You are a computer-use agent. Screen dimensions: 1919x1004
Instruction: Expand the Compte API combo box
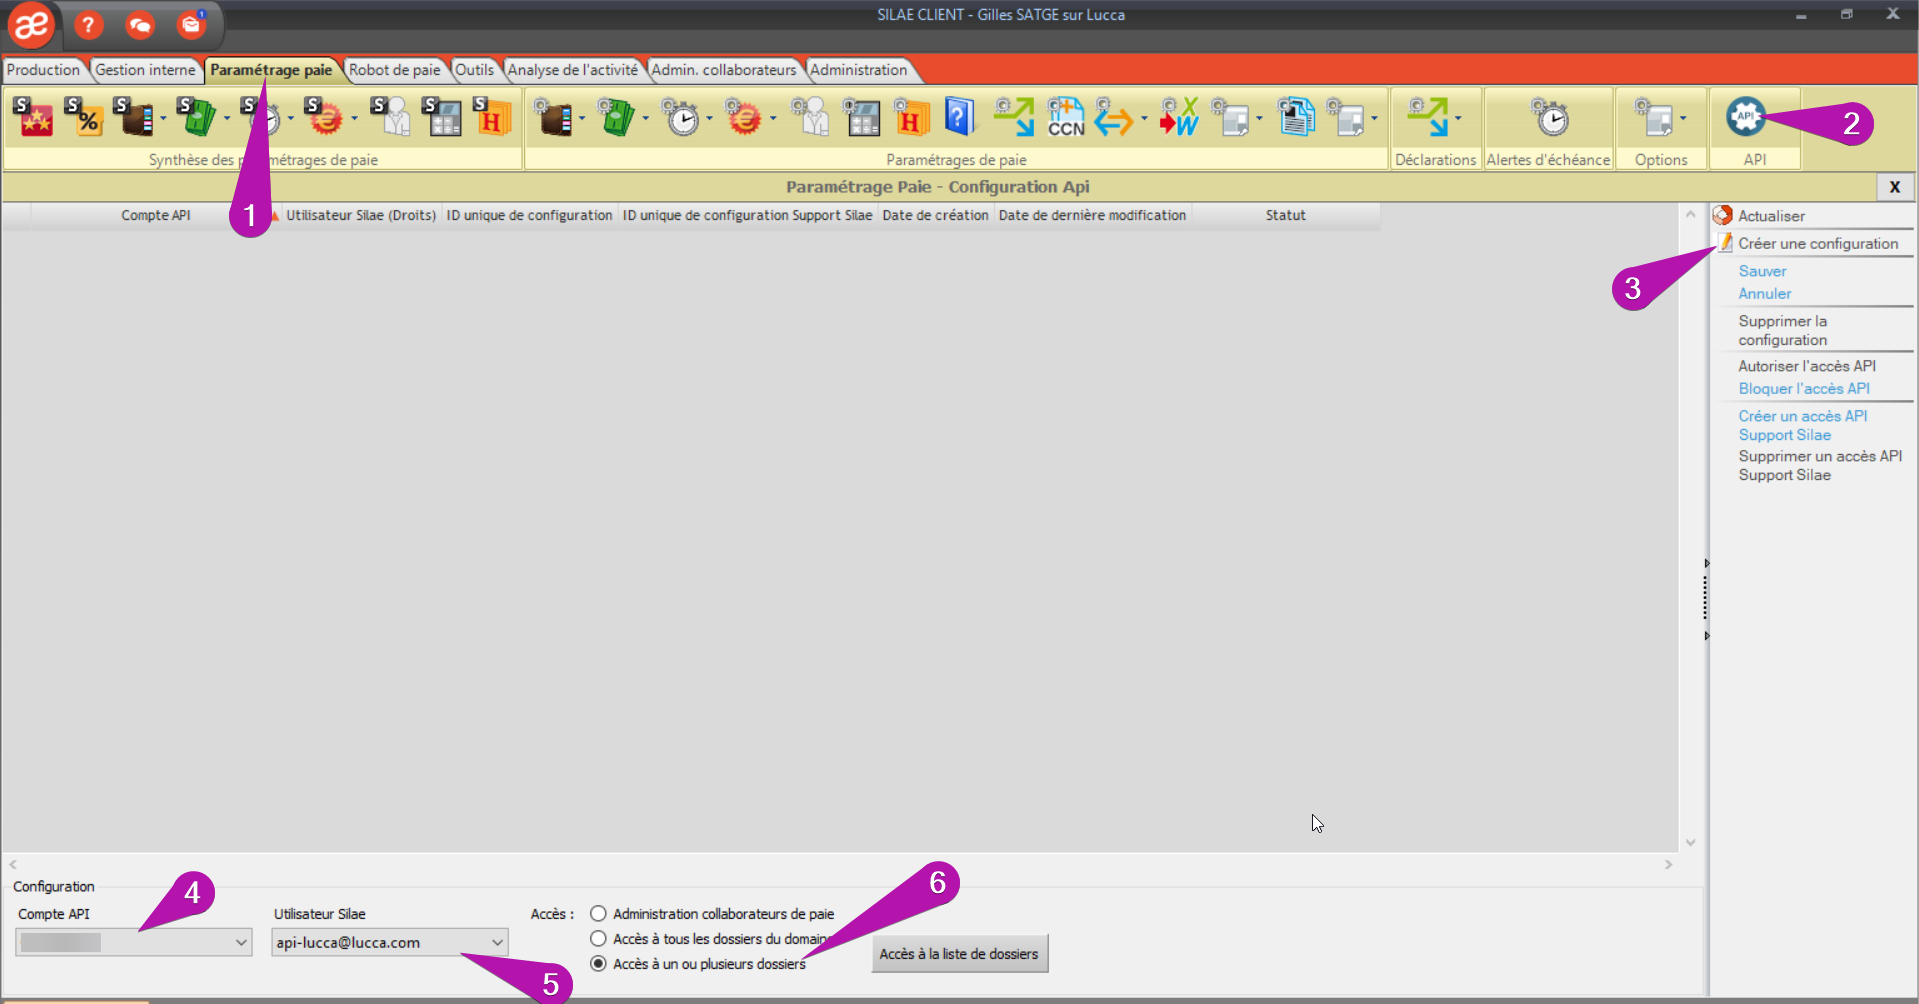click(x=241, y=942)
